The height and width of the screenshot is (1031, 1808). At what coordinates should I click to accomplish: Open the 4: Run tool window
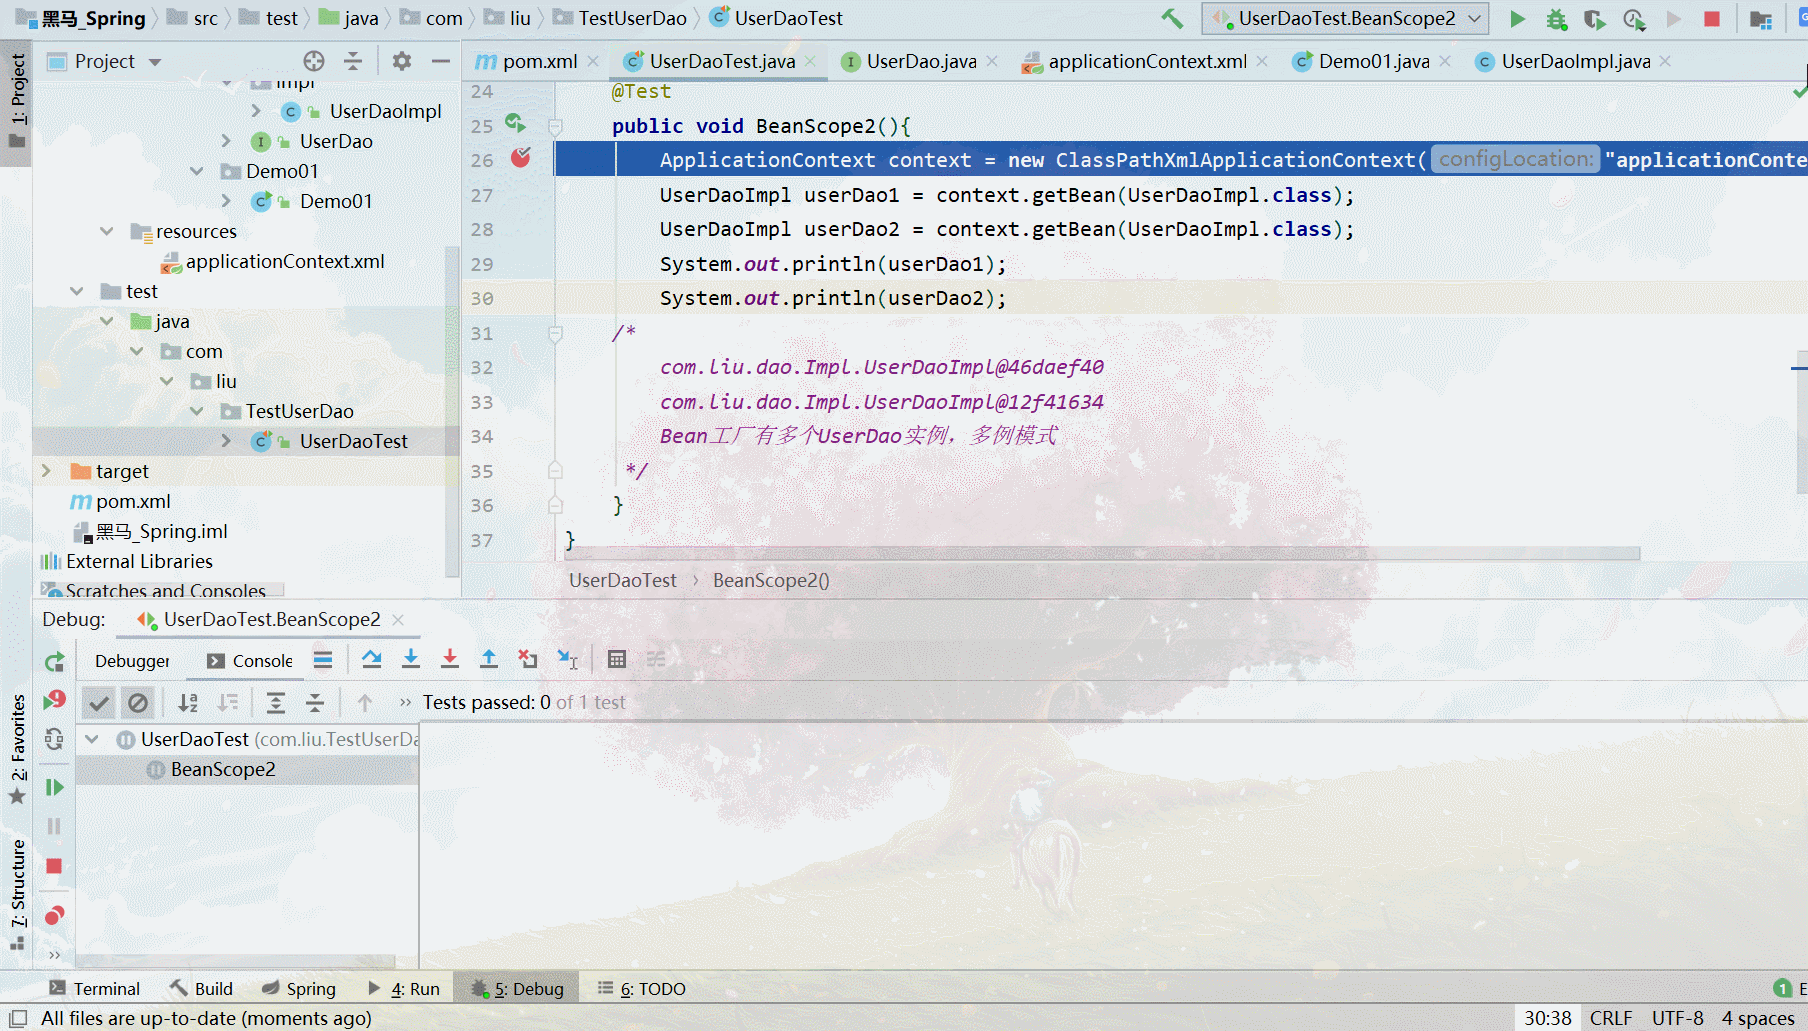[404, 989]
